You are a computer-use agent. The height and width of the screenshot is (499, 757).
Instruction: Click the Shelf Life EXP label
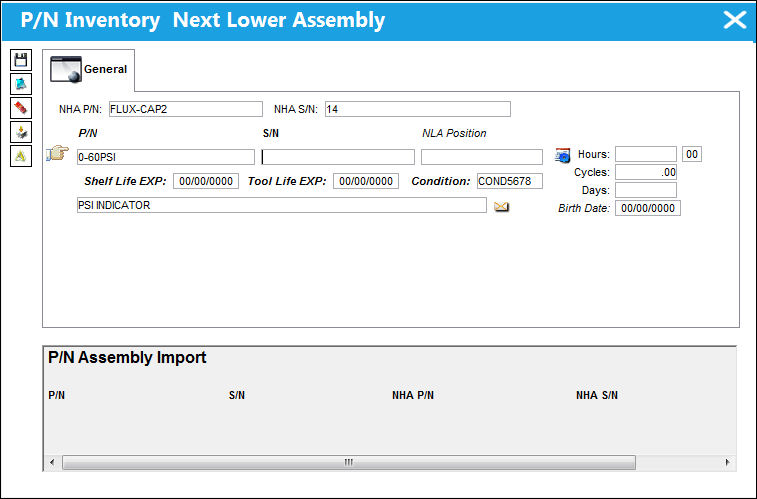pyautogui.click(x=125, y=181)
